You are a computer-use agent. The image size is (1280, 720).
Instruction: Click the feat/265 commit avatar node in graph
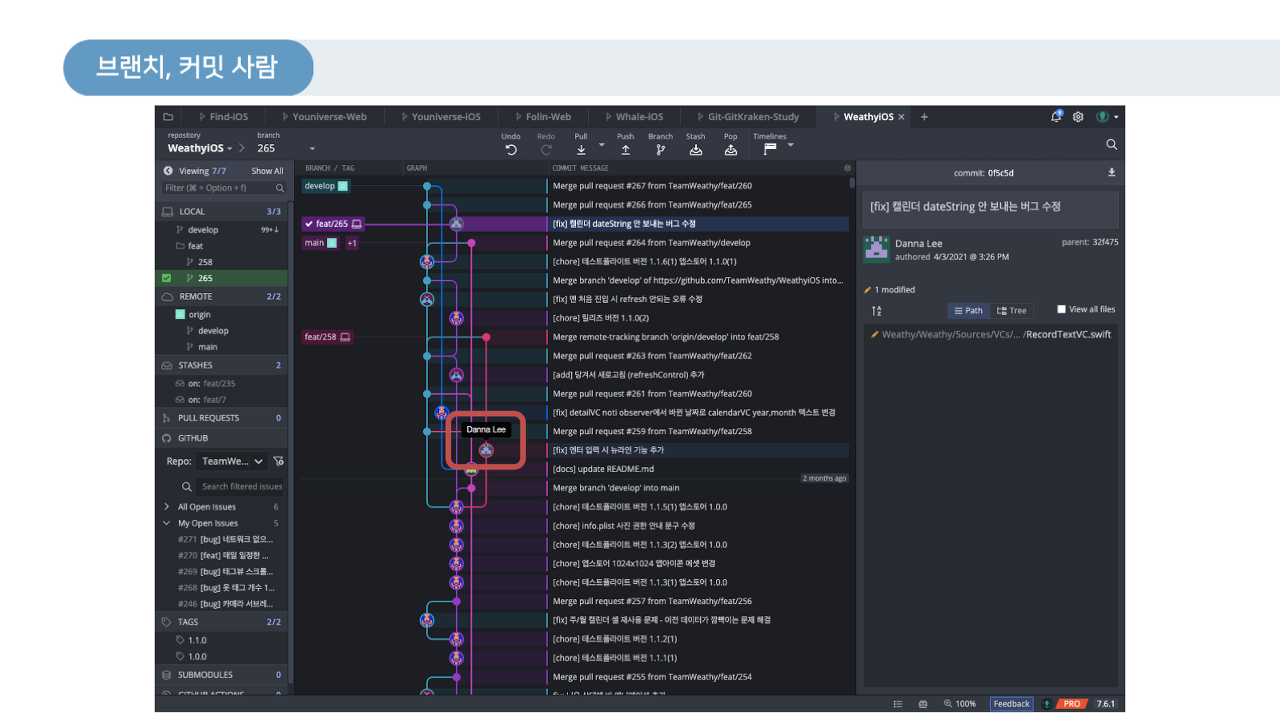(456, 224)
